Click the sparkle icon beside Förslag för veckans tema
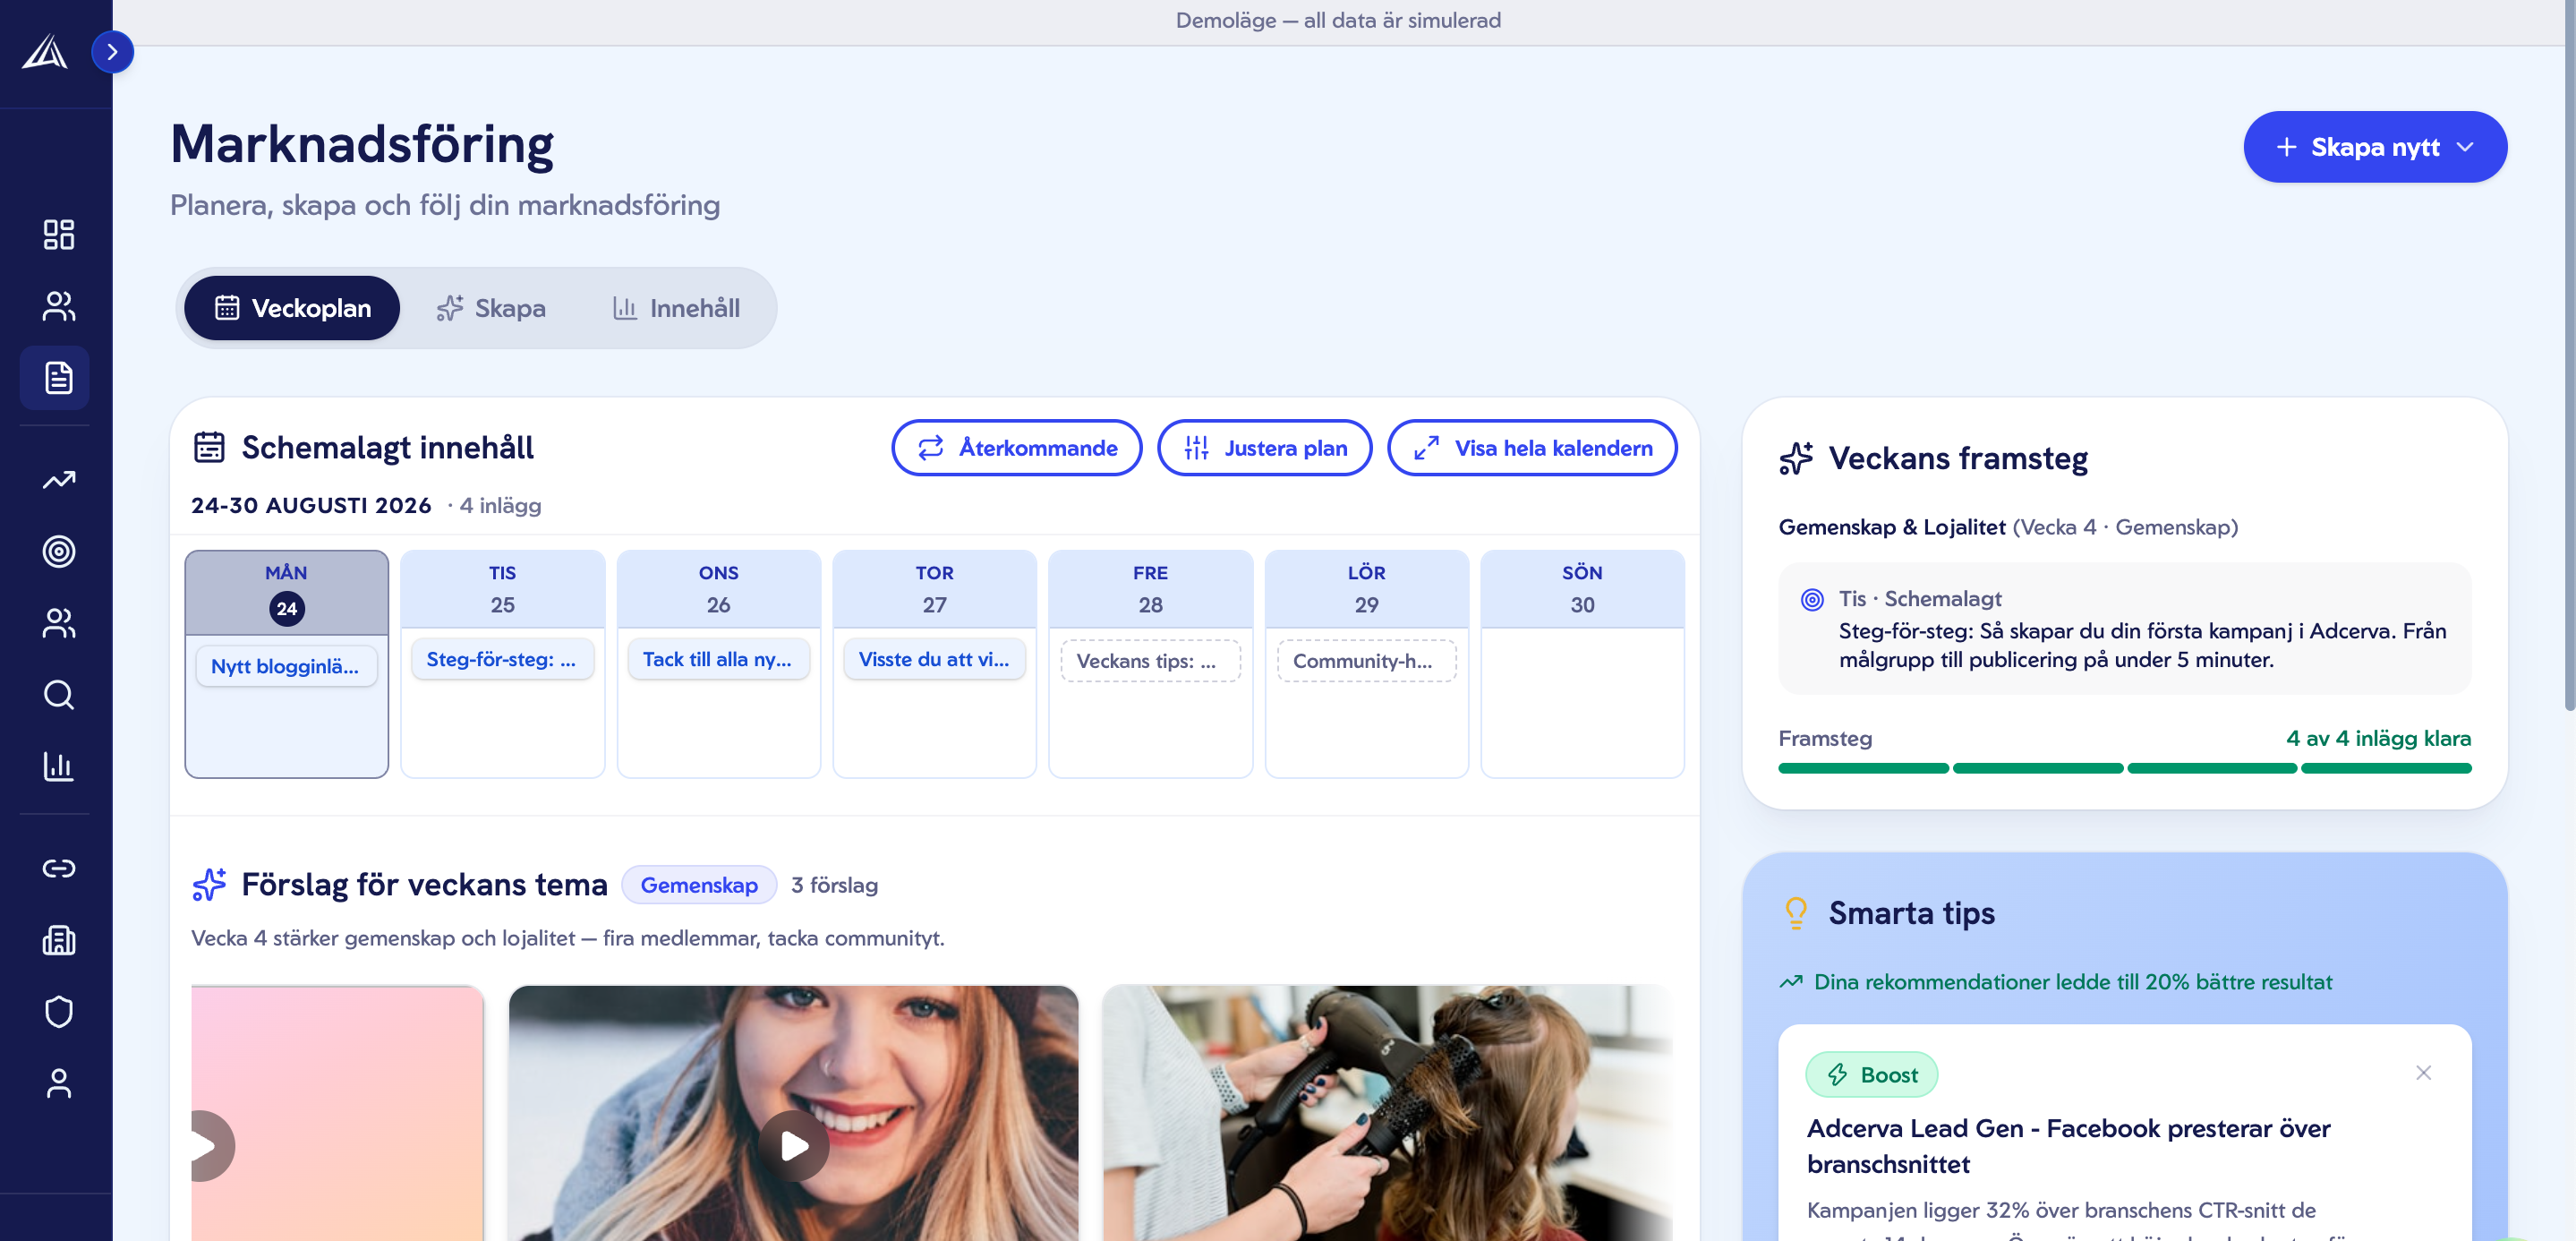 pos(209,884)
